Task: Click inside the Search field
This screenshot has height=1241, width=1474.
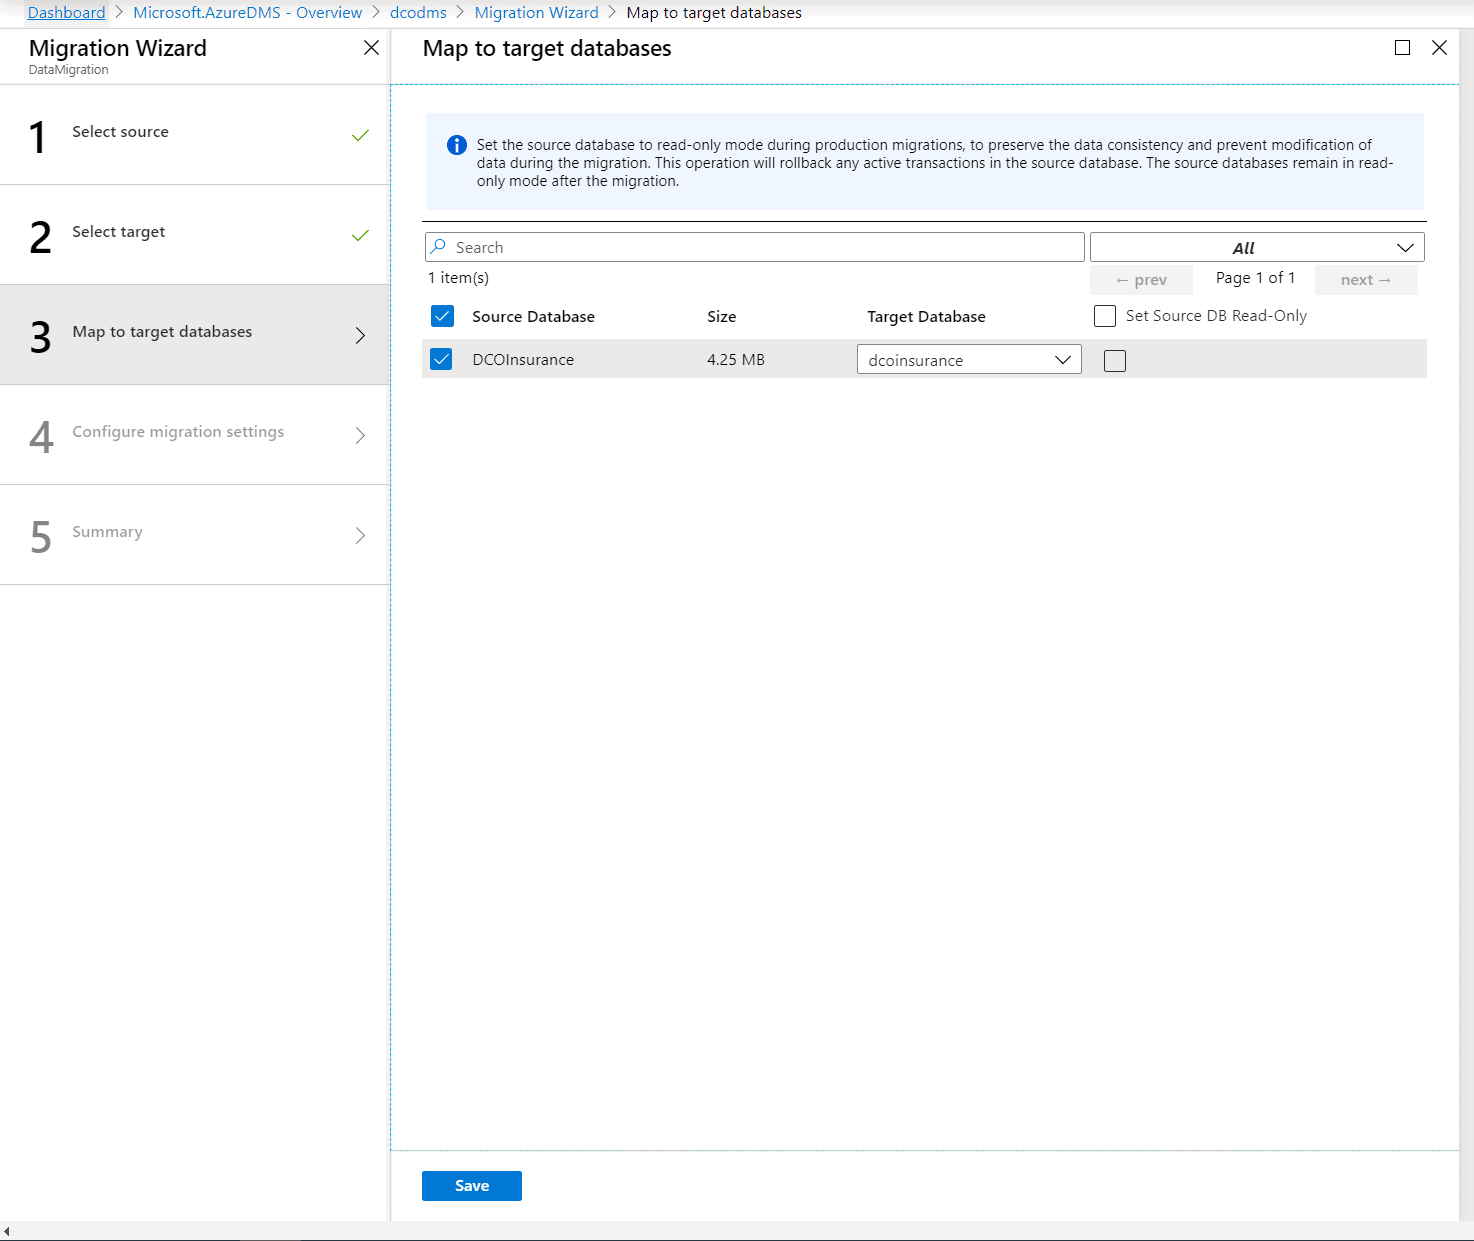Action: click(x=750, y=246)
